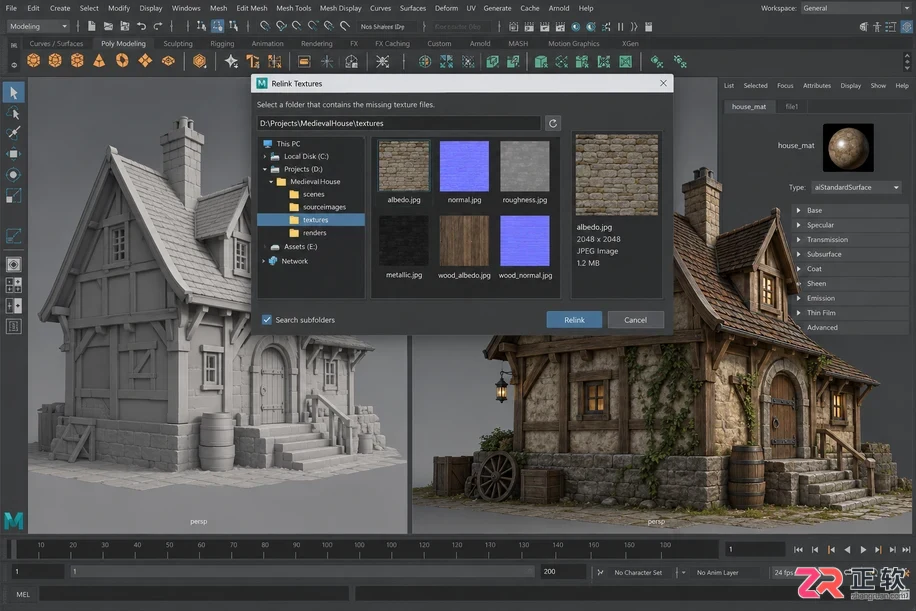Click the timeline range slider bar

tap(301, 571)
